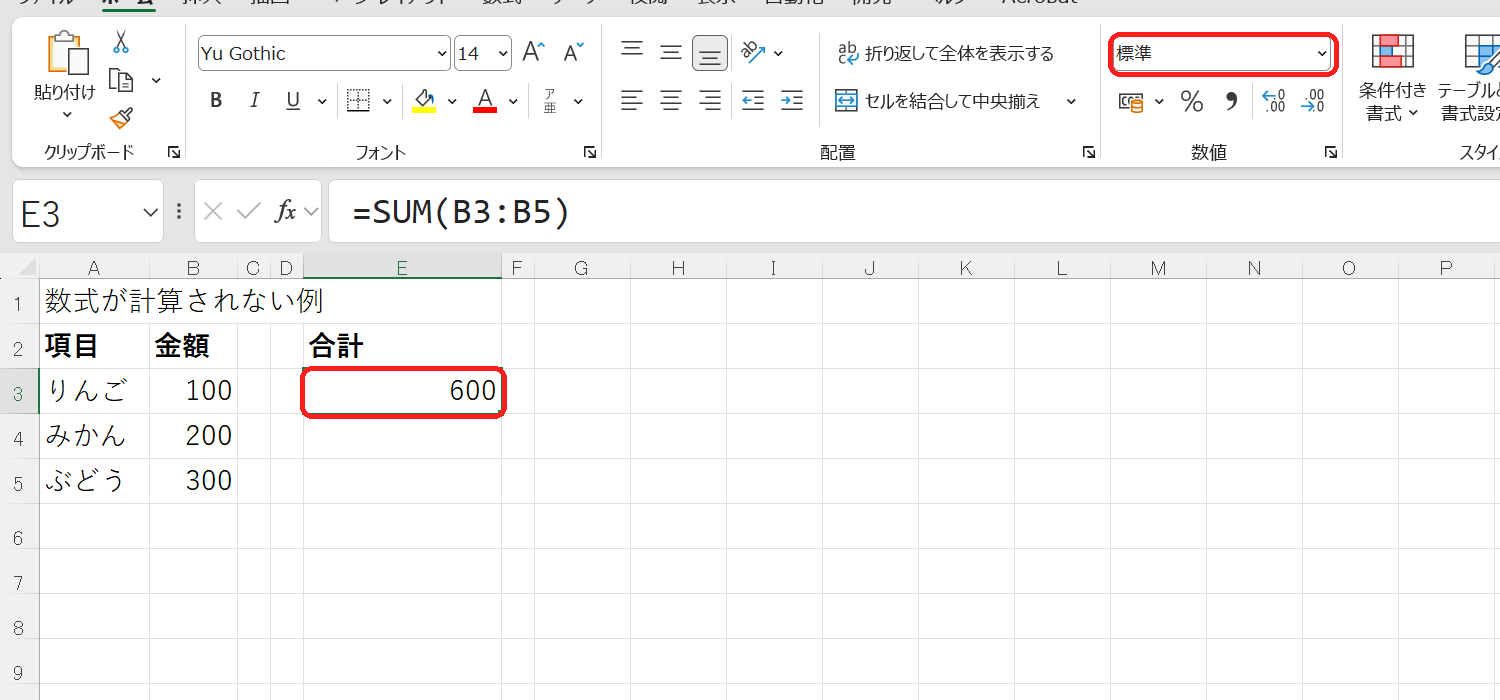Screen dimensions: 1500x700
Task: Apply percent style format
Action: [x=1192, y=101]
